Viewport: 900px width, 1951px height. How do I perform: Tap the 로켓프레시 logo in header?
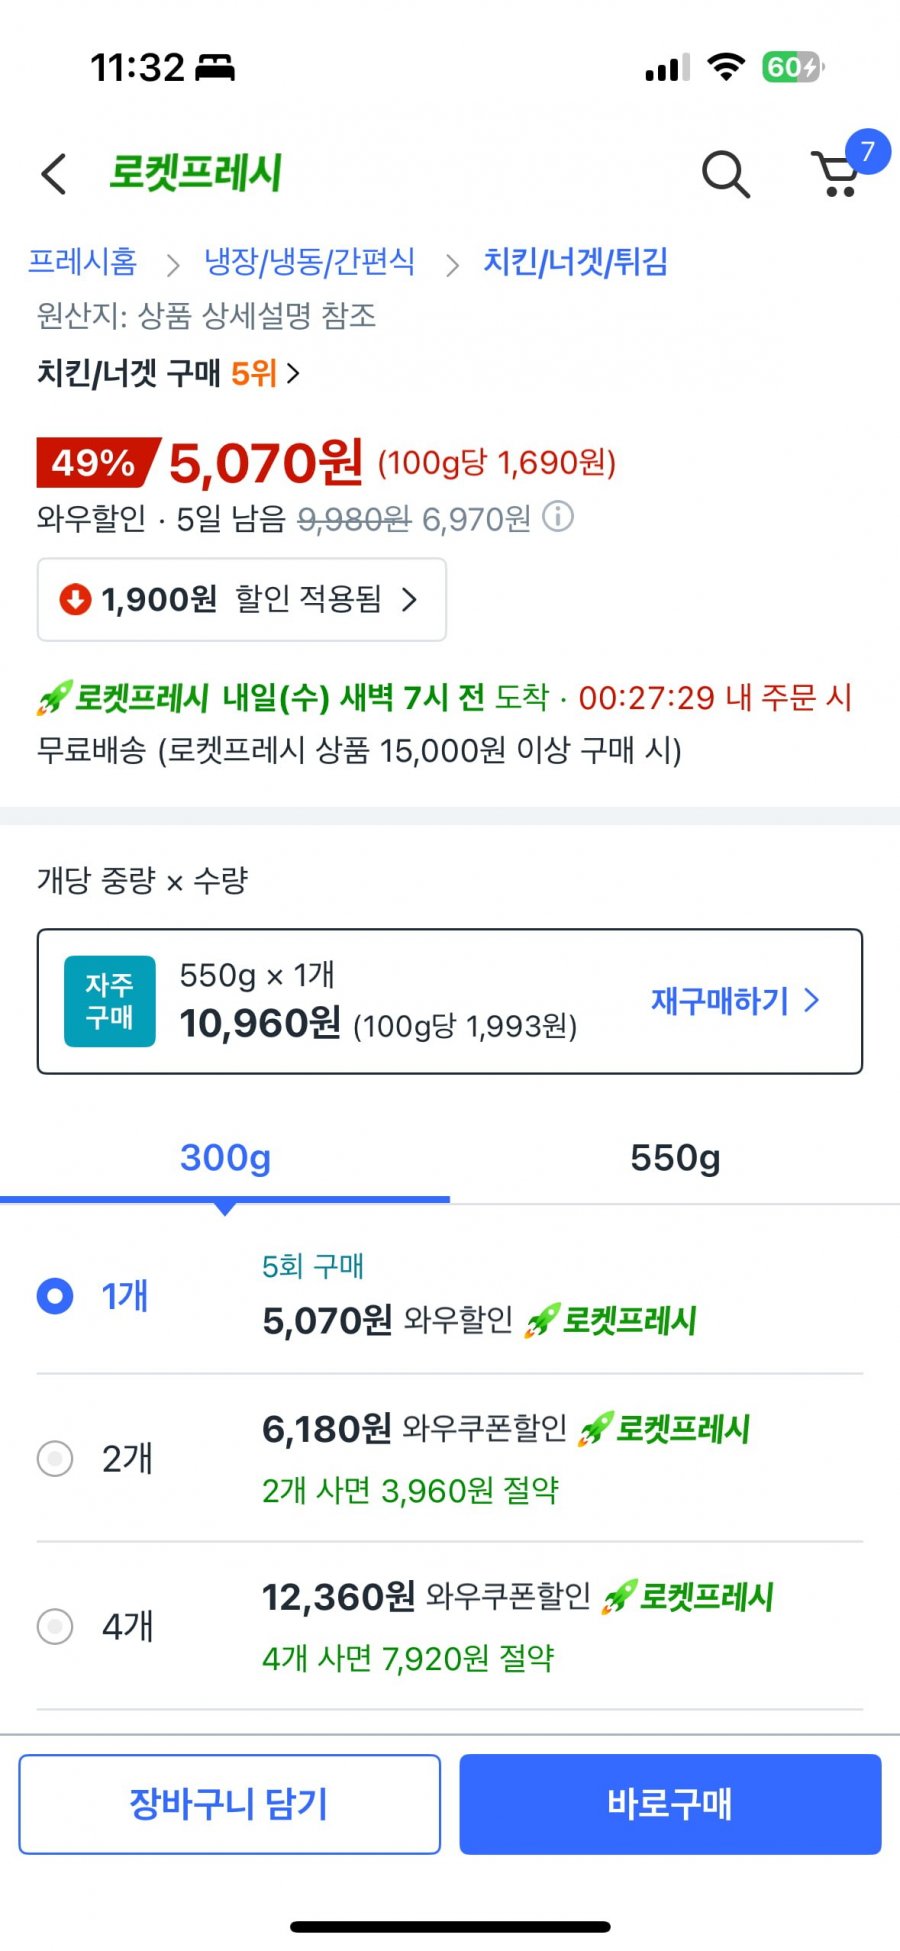point(196,173)
